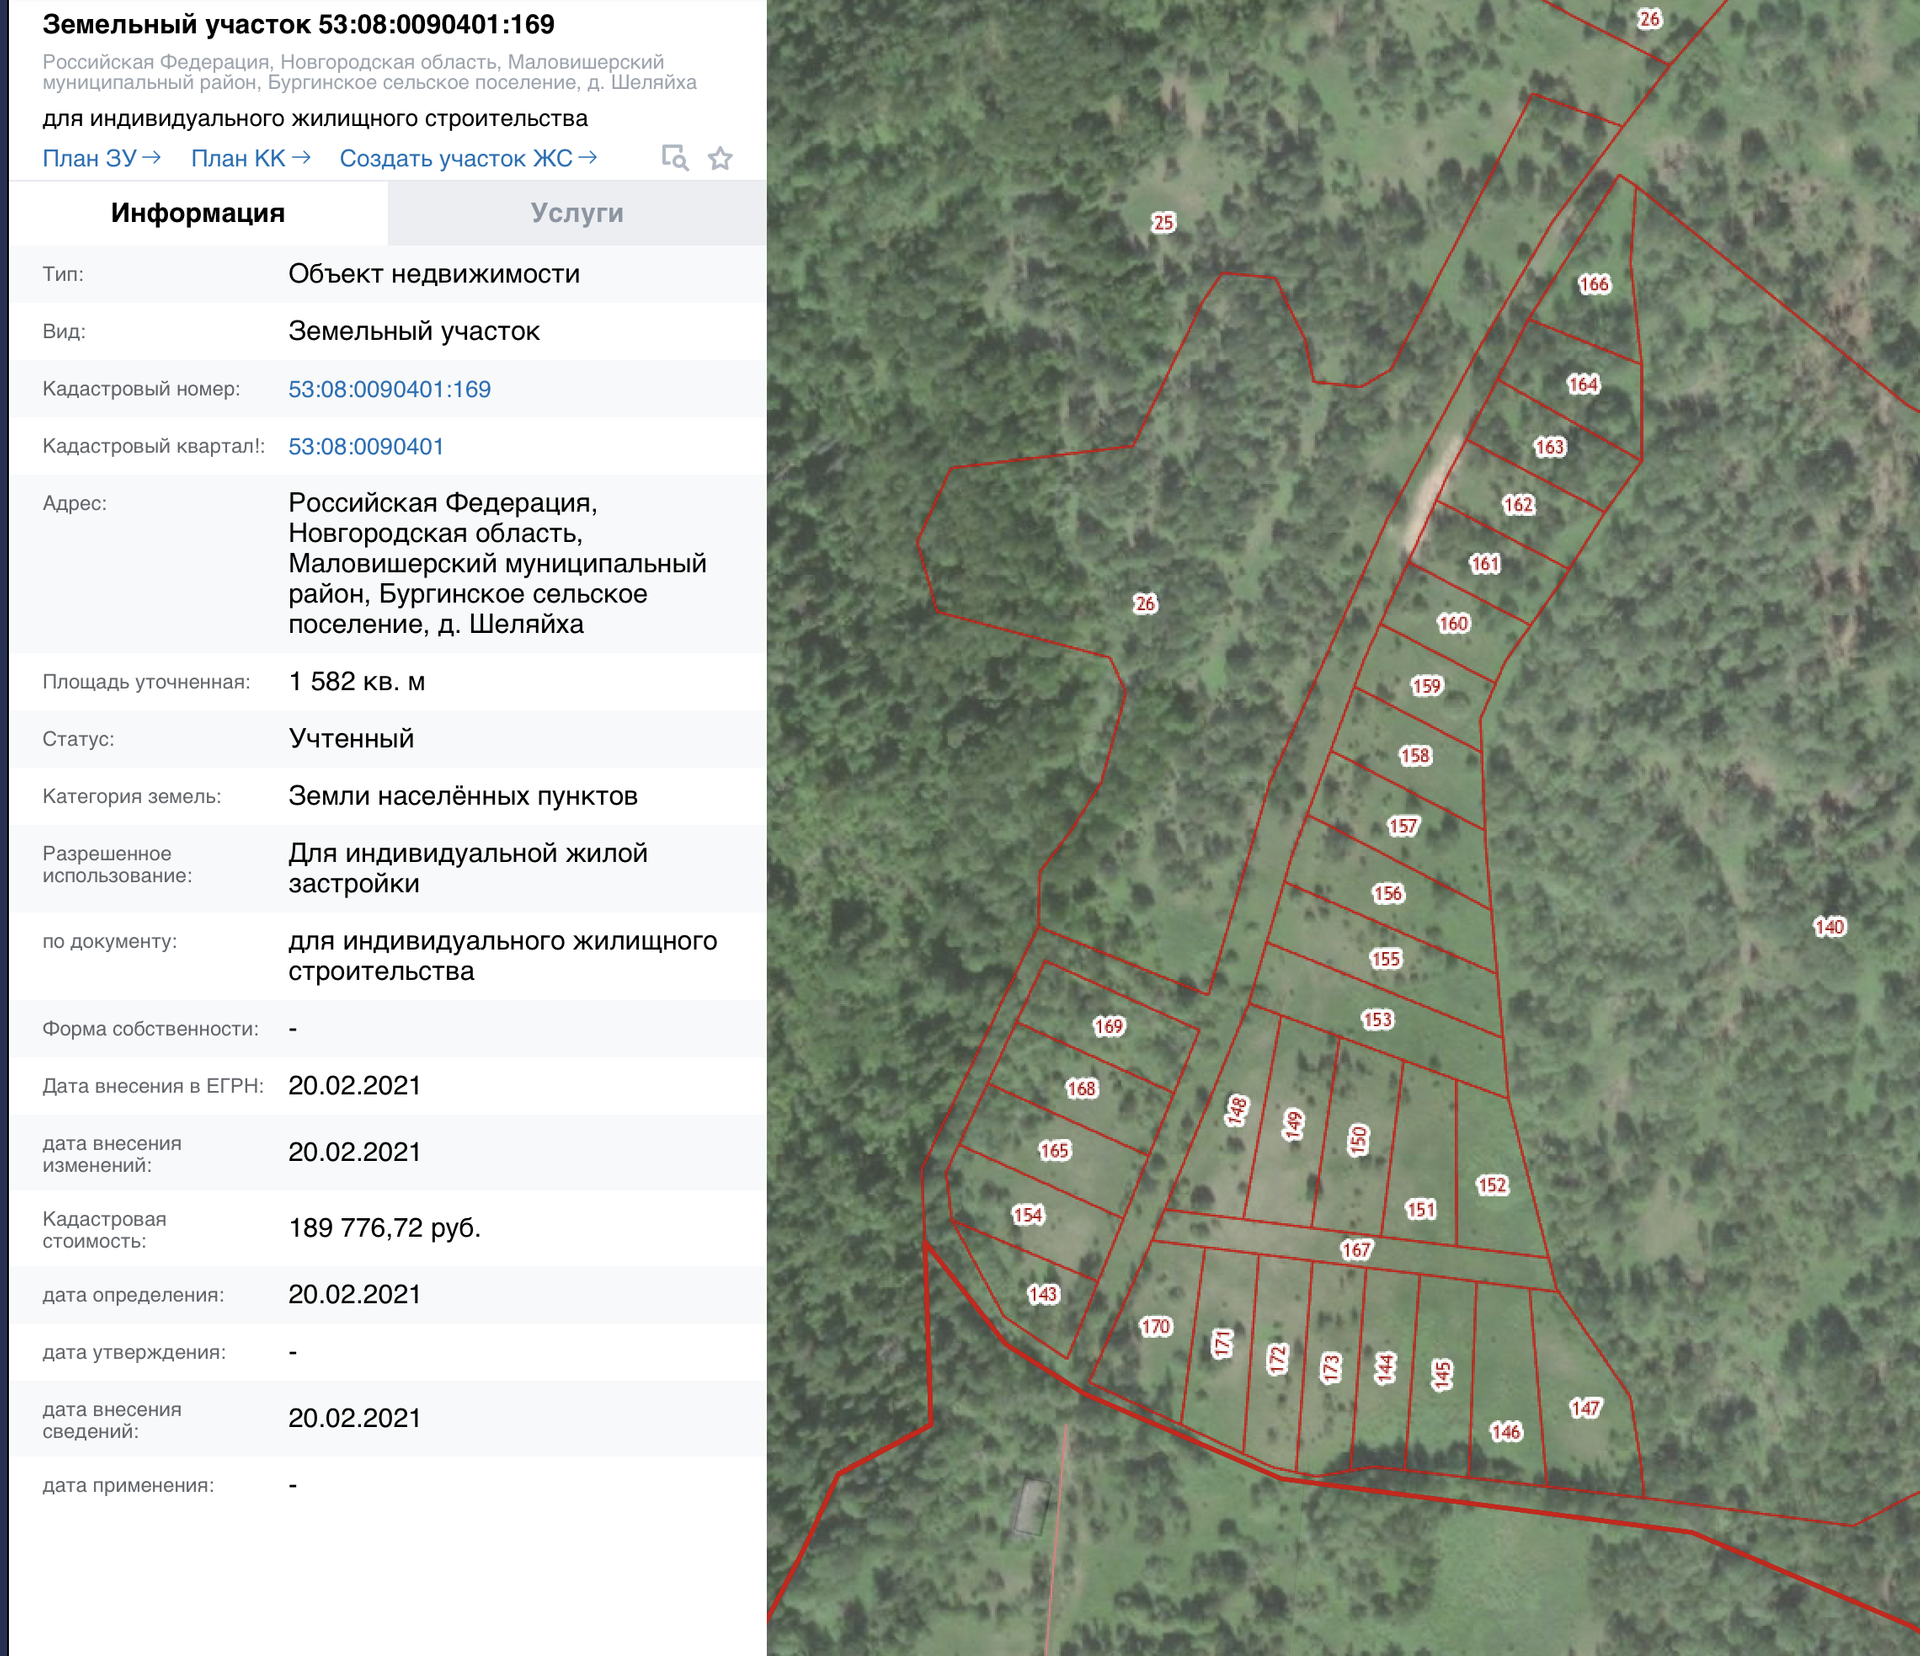
Task: Select parcel 167 road strip label
Action: coord(1356,1249)
